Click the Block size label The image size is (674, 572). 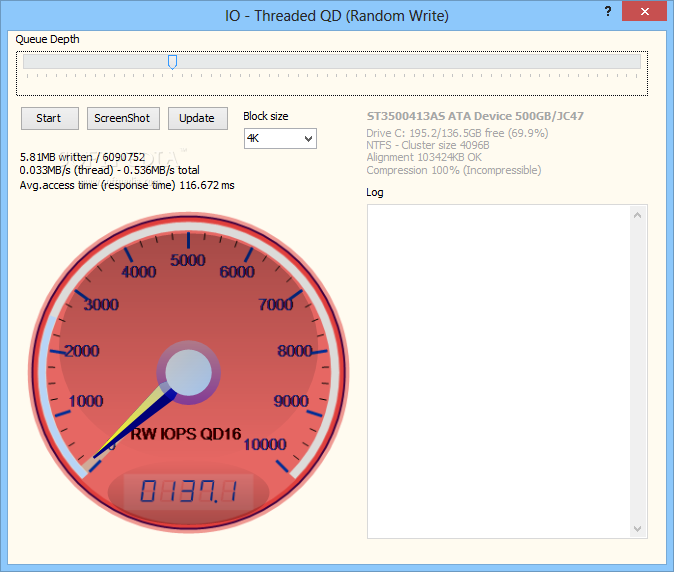point(266,116)
